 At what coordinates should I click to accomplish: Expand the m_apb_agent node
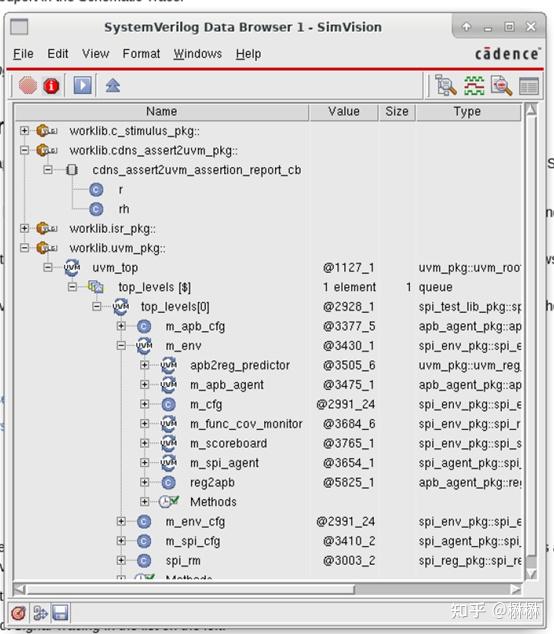click(144, 384)
